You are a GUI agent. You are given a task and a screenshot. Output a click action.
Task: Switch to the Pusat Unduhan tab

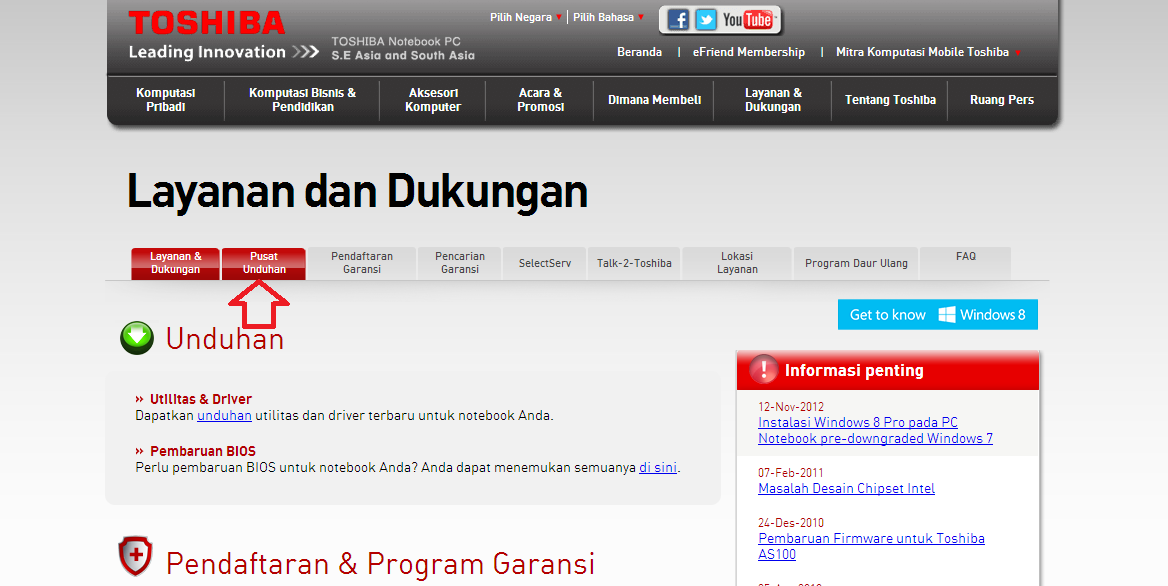coord(264,263)
